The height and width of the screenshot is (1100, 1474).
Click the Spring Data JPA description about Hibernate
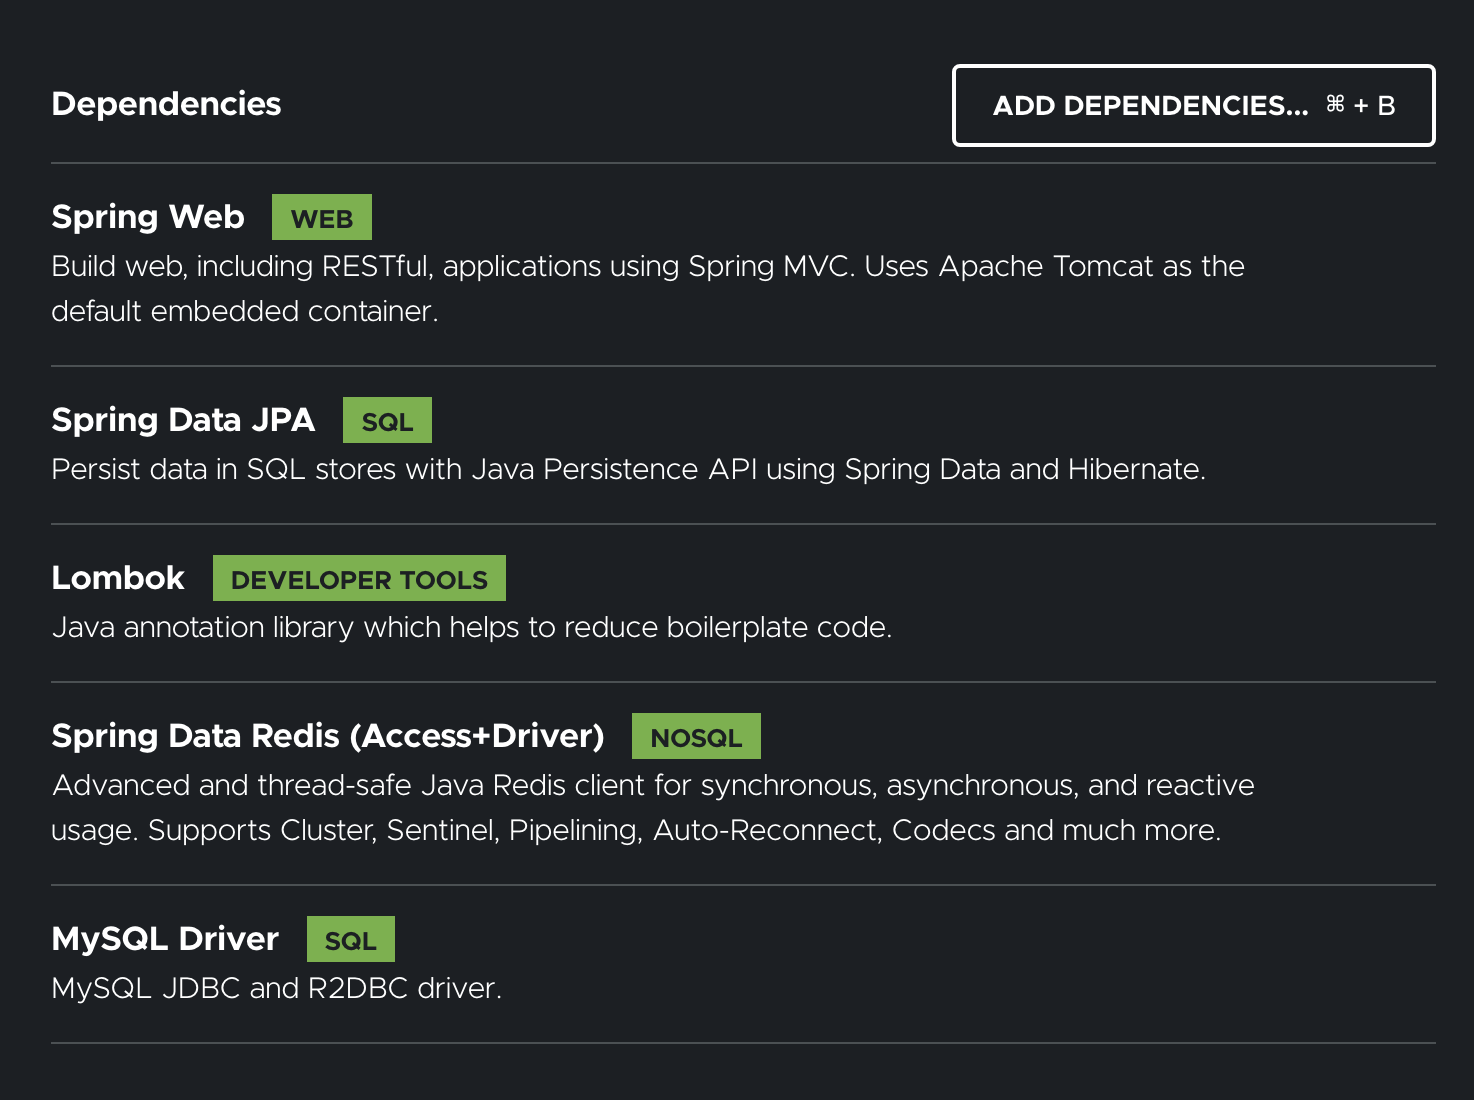pyautogui.click(x=628, y=470)
